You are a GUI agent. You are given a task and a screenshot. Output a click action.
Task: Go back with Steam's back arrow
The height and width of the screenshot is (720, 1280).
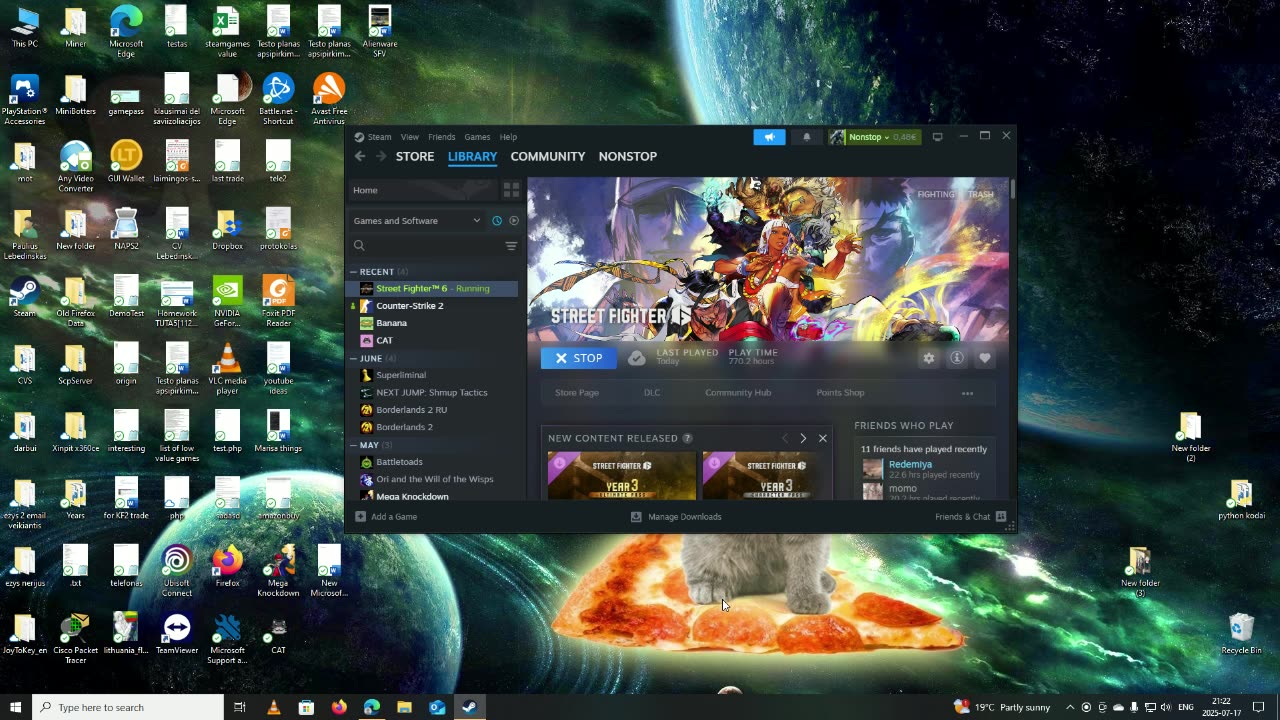click(x=360, y=156)
